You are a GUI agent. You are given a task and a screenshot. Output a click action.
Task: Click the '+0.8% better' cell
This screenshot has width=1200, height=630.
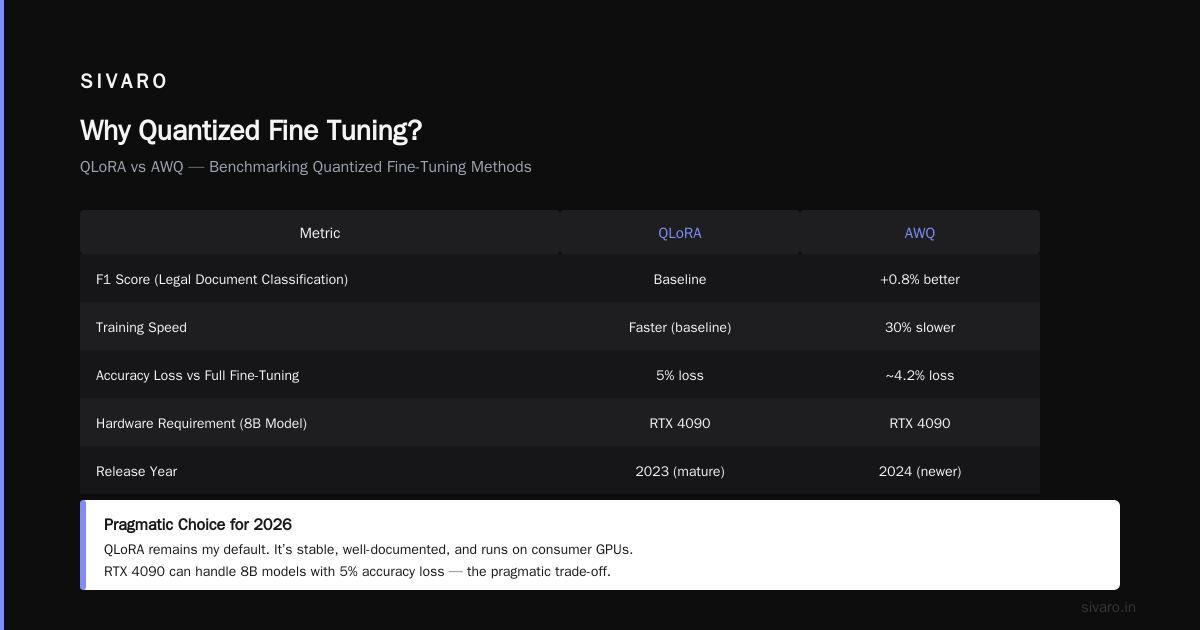(920, 280)
